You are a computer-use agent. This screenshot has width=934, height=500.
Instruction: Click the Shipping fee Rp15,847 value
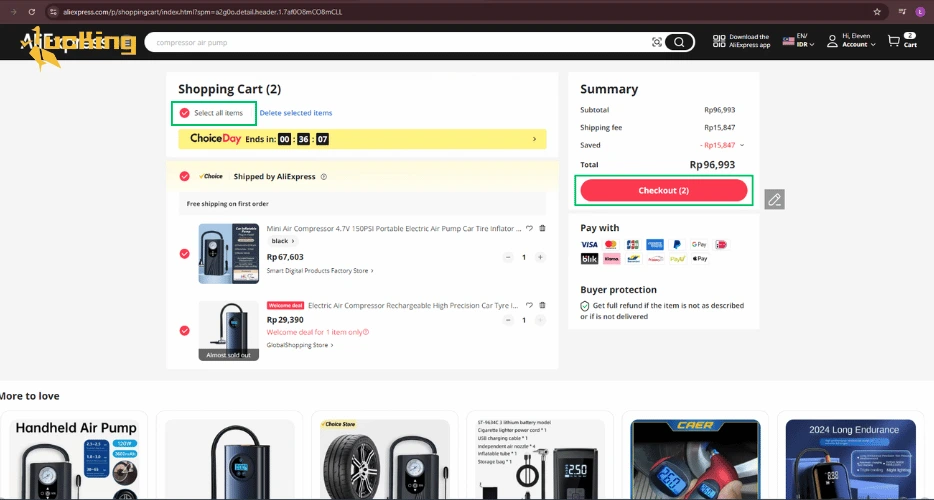(x=720, y=128)
